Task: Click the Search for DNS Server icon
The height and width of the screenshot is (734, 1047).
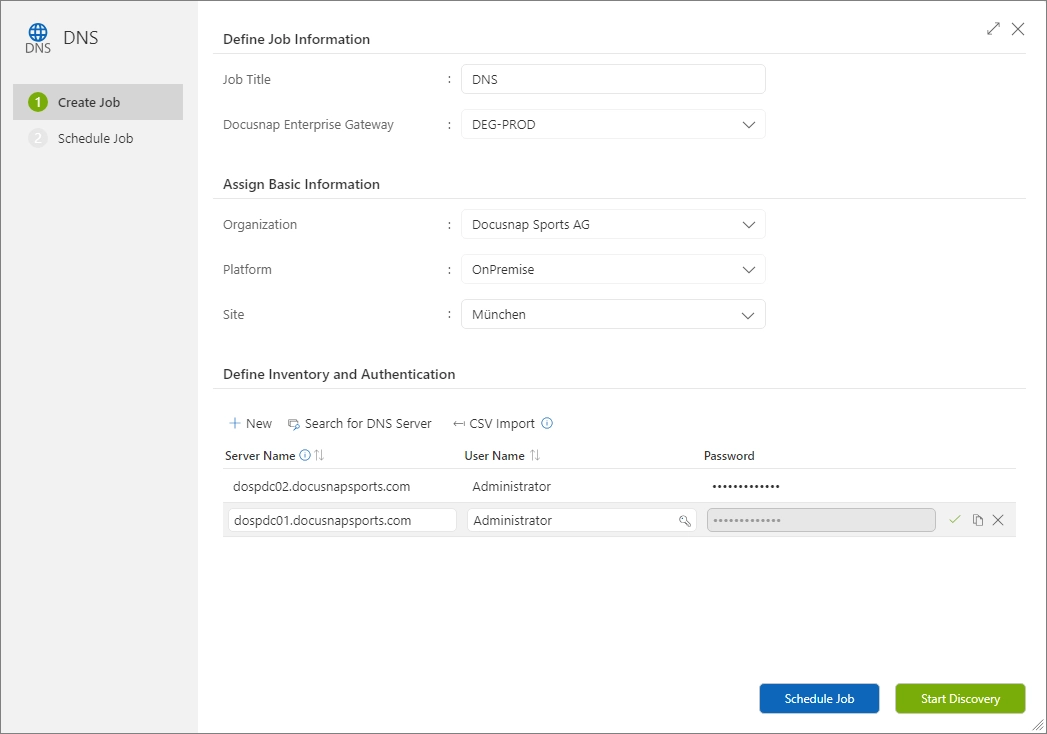Action: 293,423
